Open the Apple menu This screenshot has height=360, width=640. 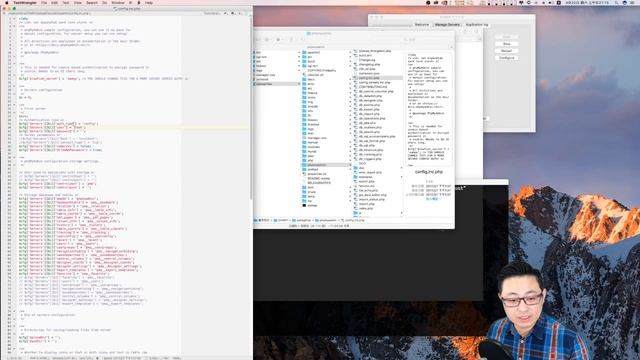point(6,2)
